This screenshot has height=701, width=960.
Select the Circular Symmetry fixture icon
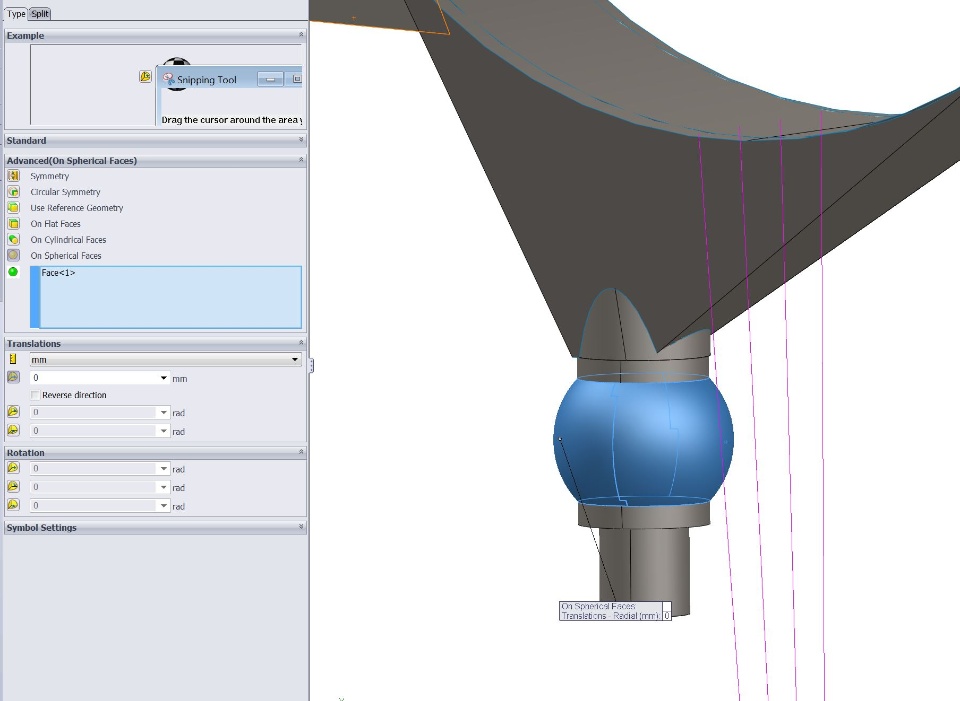[x=13, y=192]
